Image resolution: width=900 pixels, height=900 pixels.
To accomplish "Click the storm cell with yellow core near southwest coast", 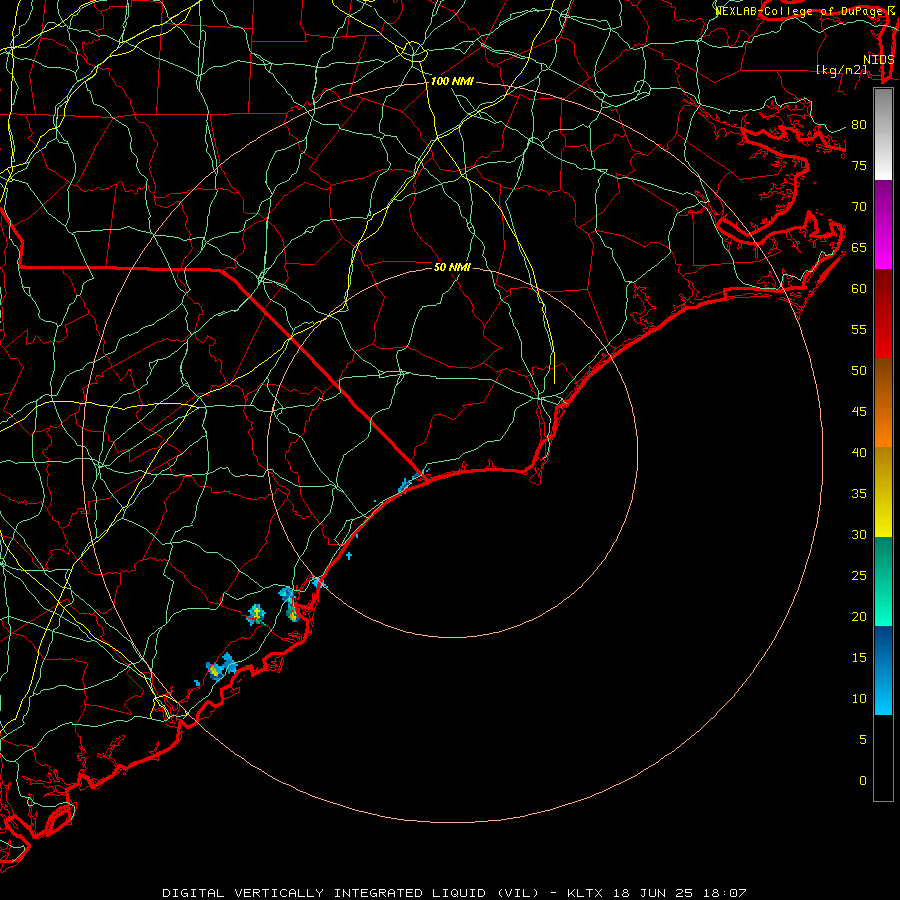I will pyautogui.click(x=215, y=670).
